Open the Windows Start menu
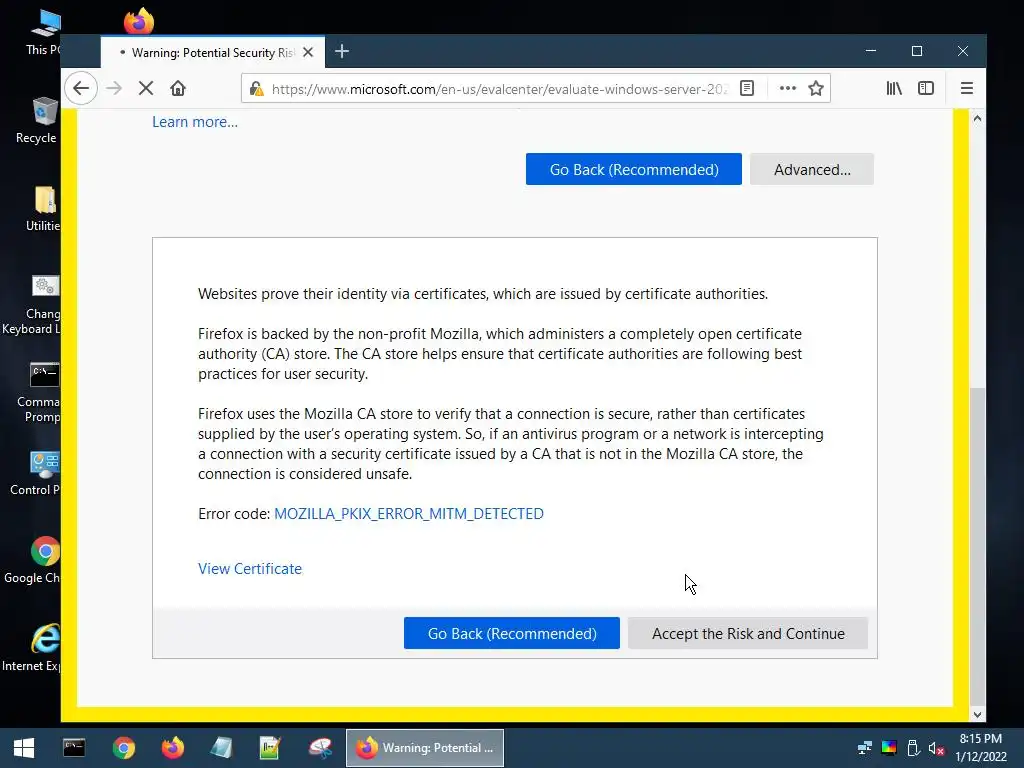The image size is (1024, 768). (24, 748)
